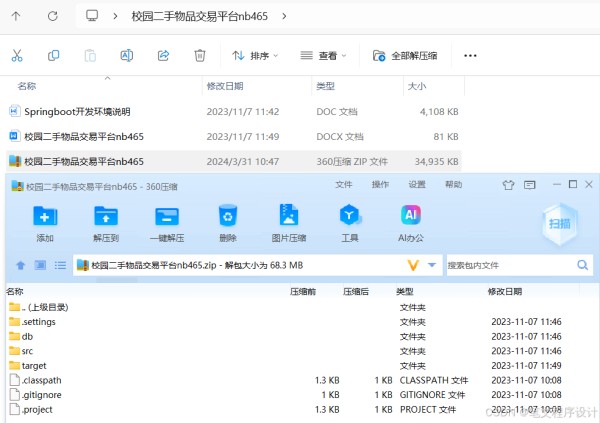Click the This PC monitor icon in address bar
The image size is (600, 423).
92,16
